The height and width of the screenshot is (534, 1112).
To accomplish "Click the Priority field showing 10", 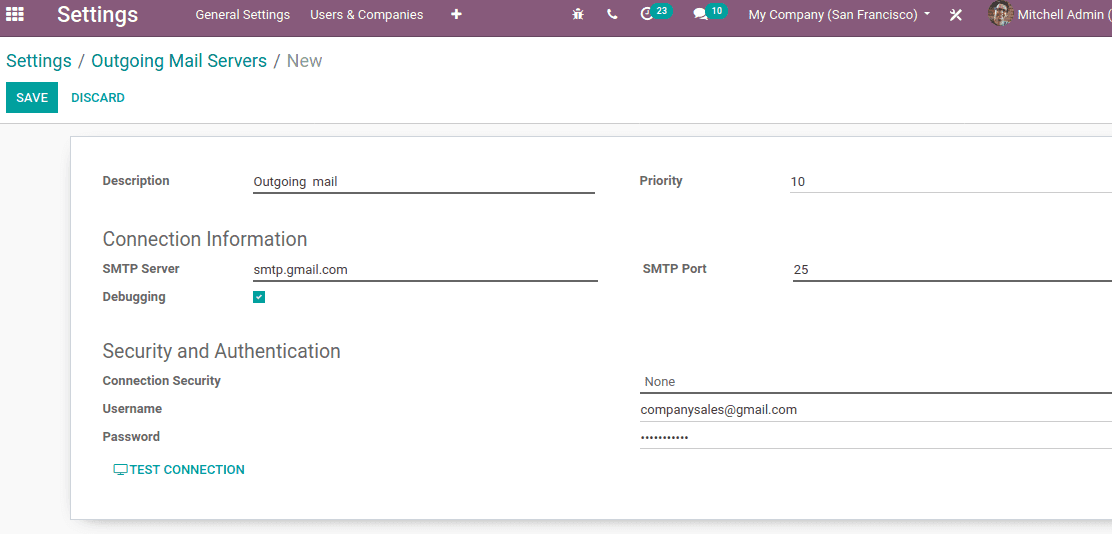I will tap(950, 182).
